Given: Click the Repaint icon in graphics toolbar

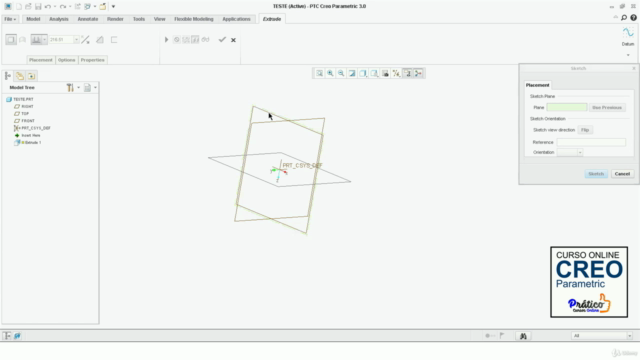Looking at the screenshot, I should point(352,73).
